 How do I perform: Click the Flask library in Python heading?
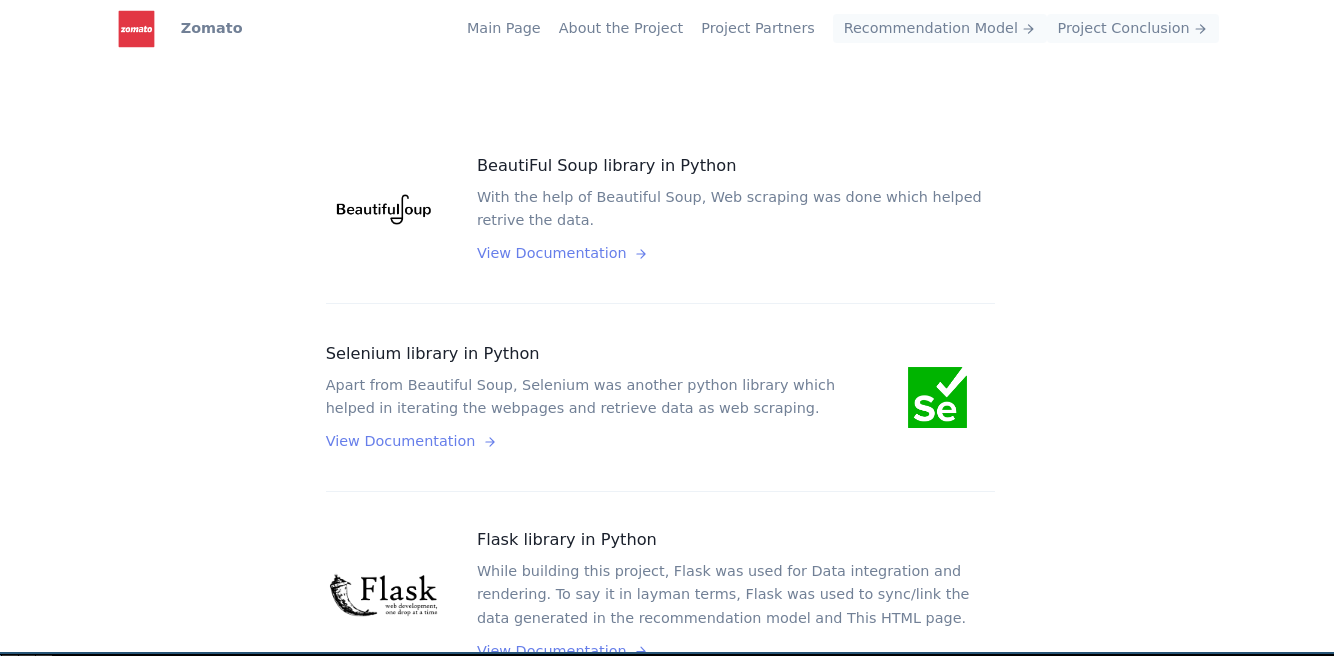click(566, 539)
